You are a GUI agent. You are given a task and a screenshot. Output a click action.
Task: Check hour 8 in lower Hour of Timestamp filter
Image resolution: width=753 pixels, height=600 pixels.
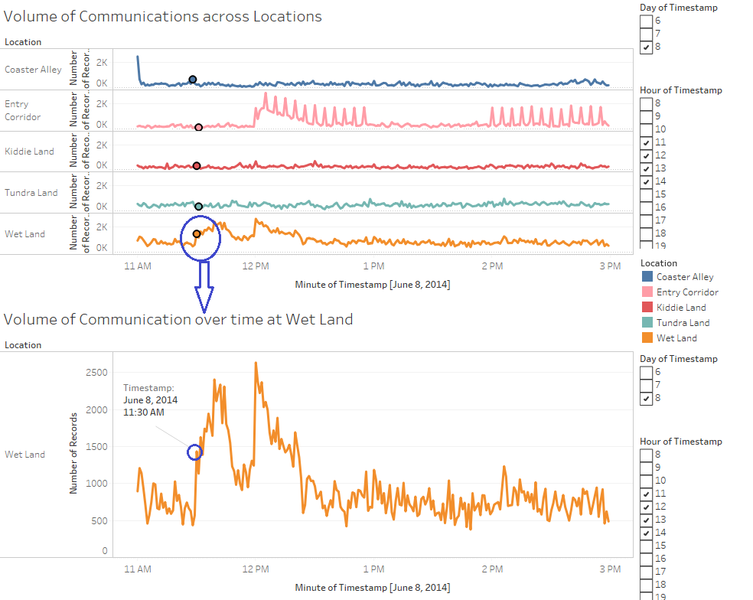[x=646, y=454]
